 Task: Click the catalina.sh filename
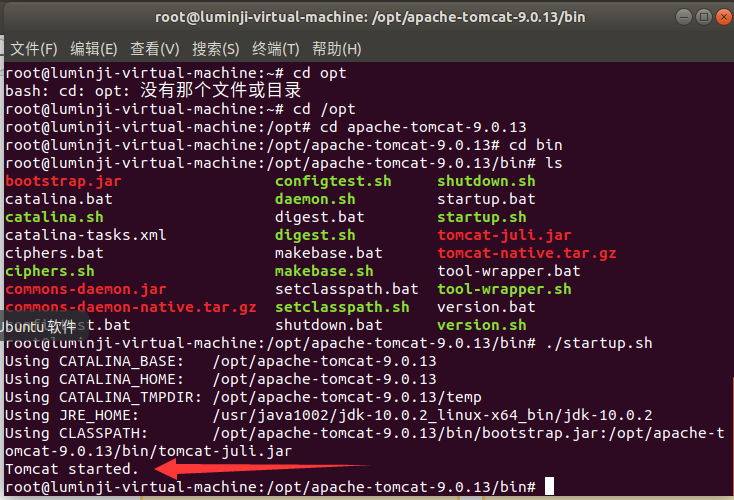[x=54, y=217]
